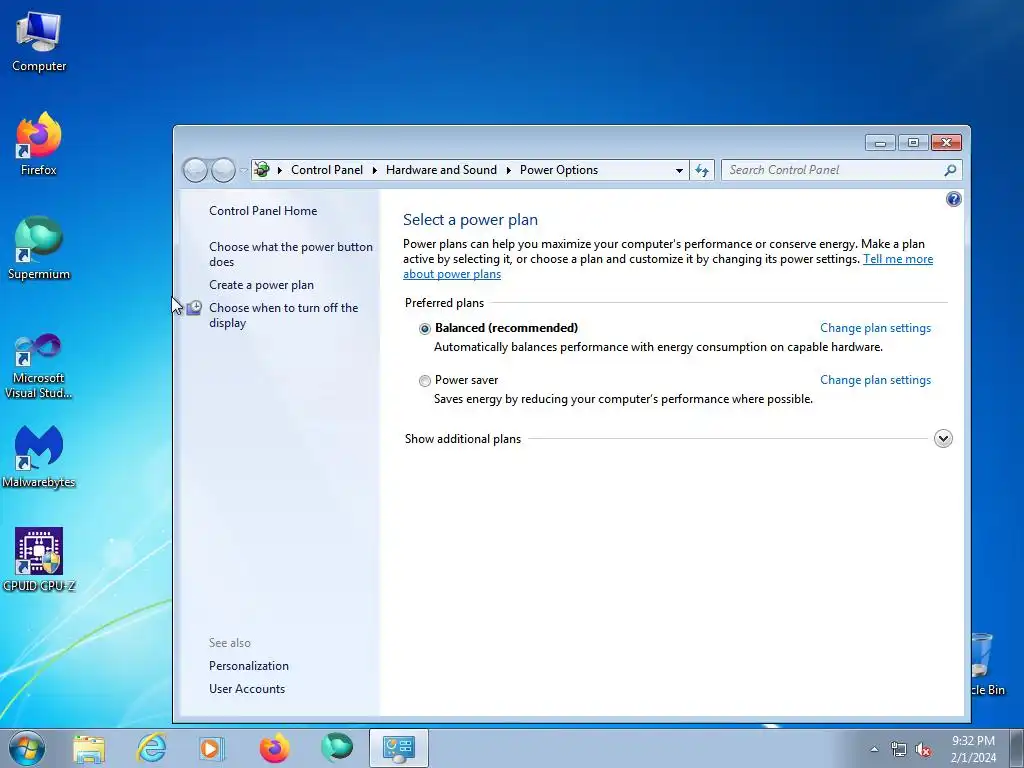
Task: Maximize the Power Options window
Action: [913, 142]
